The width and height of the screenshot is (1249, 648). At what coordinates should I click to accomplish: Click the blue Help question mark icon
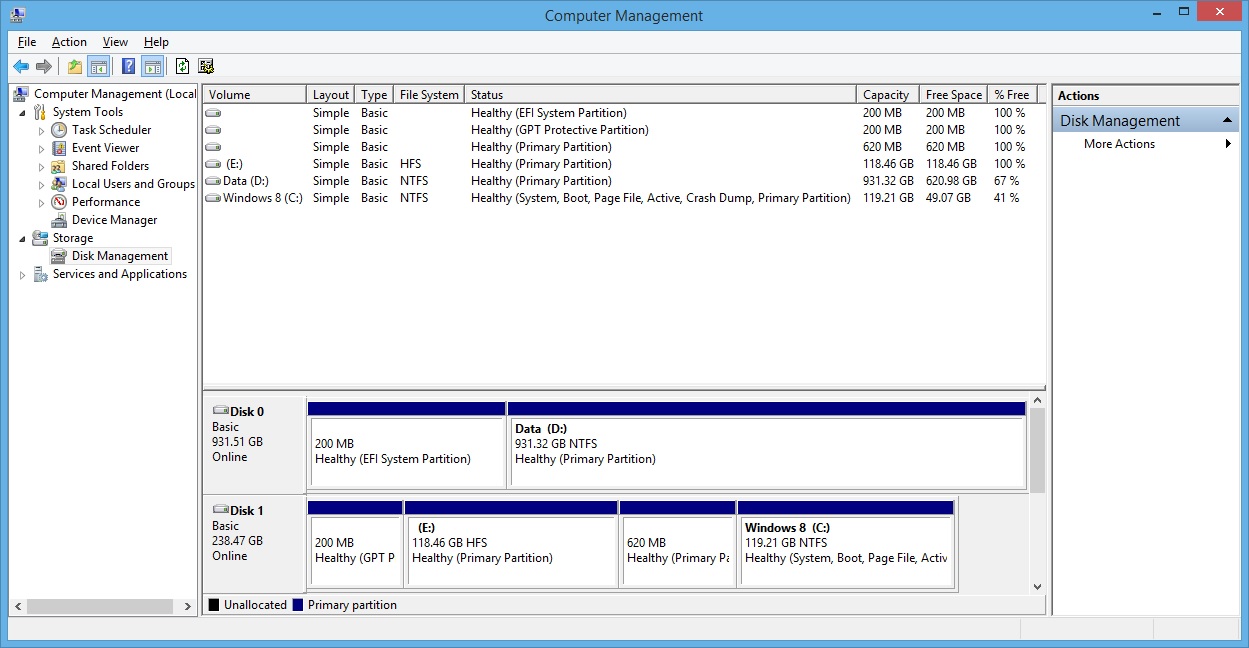128,67
